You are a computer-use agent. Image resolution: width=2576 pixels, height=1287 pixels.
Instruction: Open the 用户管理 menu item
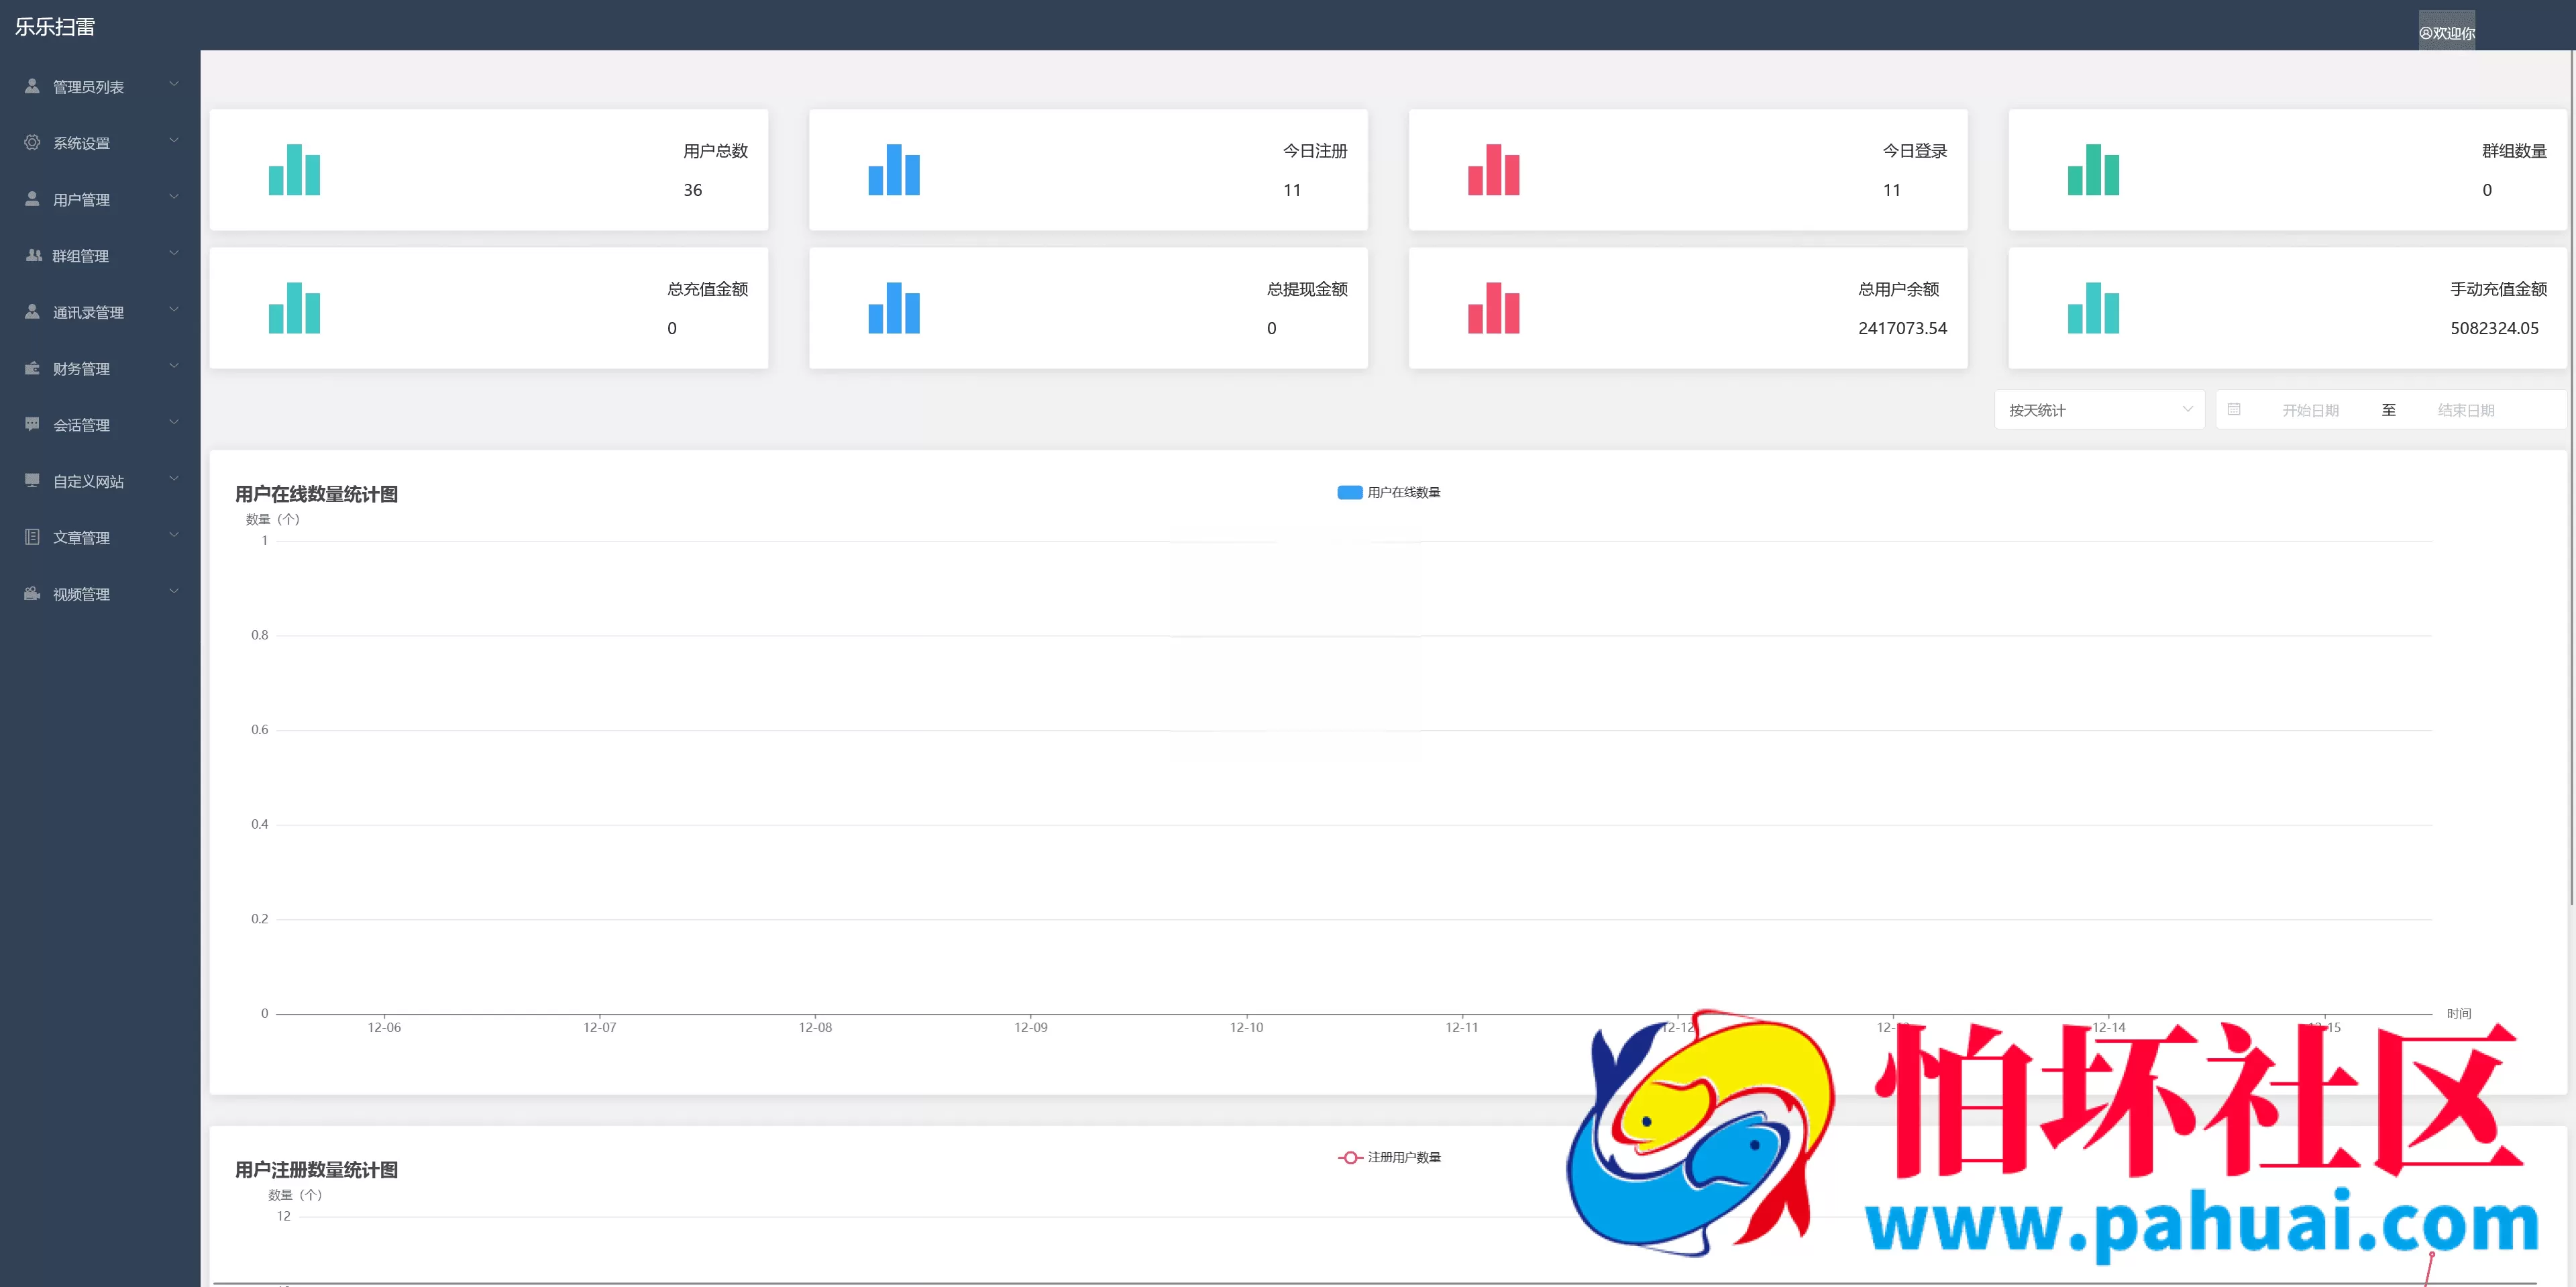coord(100,199)
